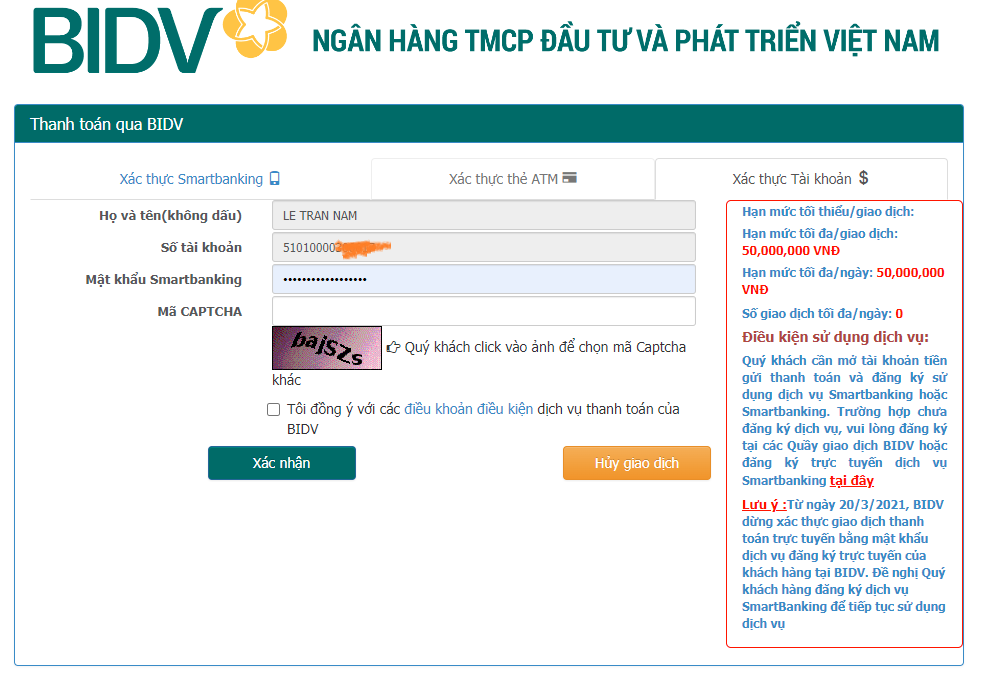Viewport: 990px width, 678px height.
Task: Click the Số tài khoản field
Action: click(x=484, y=247)
